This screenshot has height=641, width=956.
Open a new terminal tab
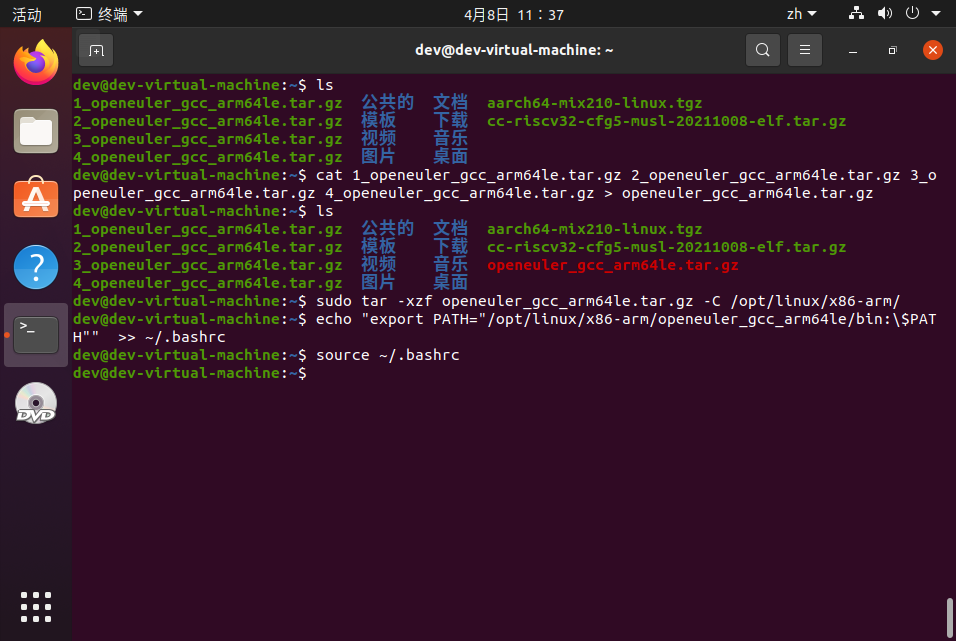pos(96,50)
